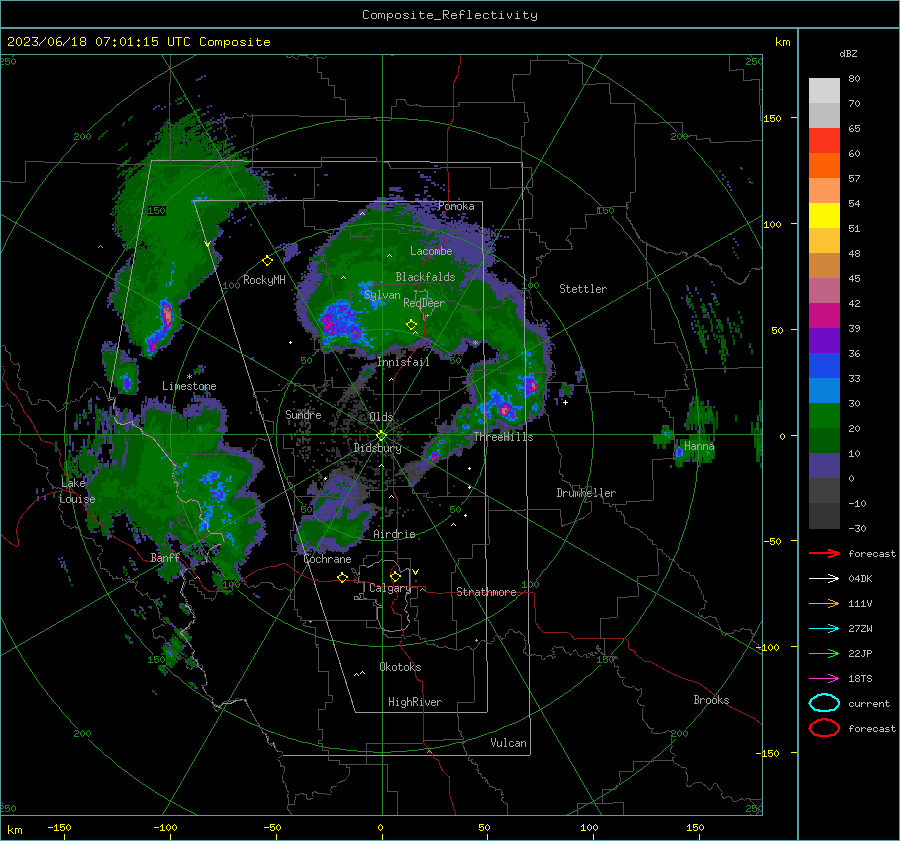Image resolution: width=900 pixels, height=841 pixels.
Task: Click the Innisfail label
Action: [x=403, y=362]
